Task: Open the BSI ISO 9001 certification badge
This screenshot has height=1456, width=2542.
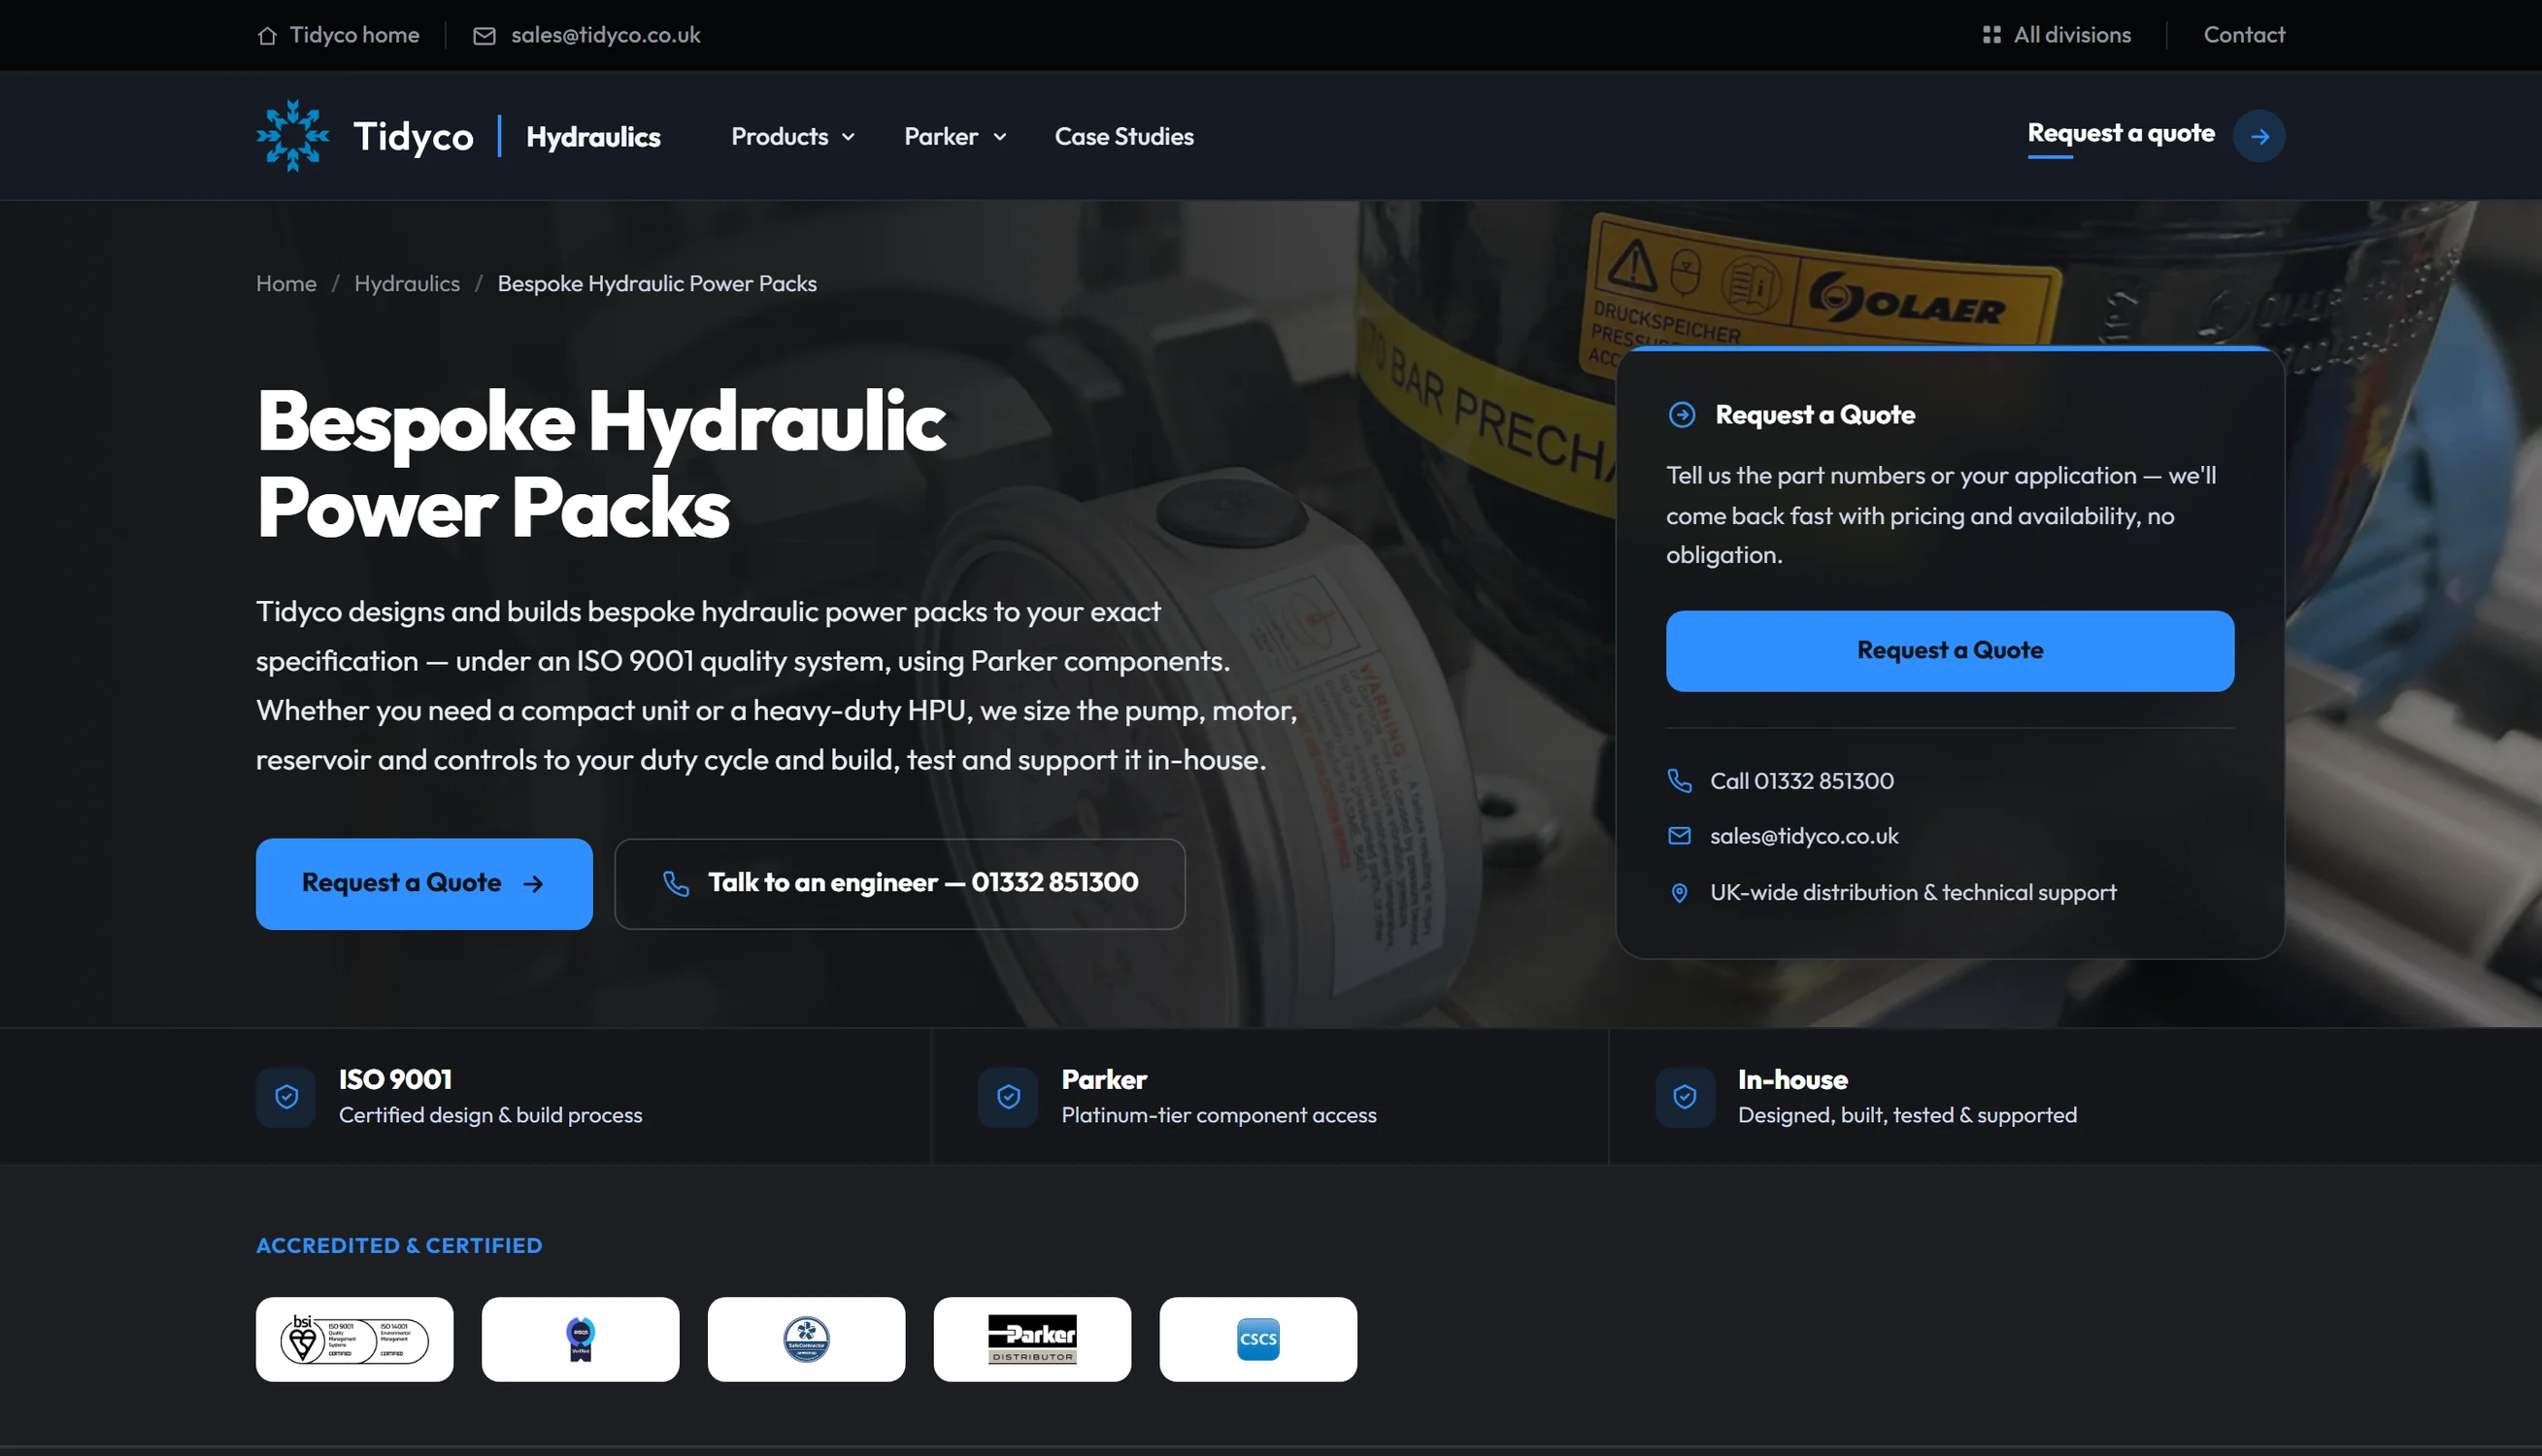Action: [x=354, y=1339]
